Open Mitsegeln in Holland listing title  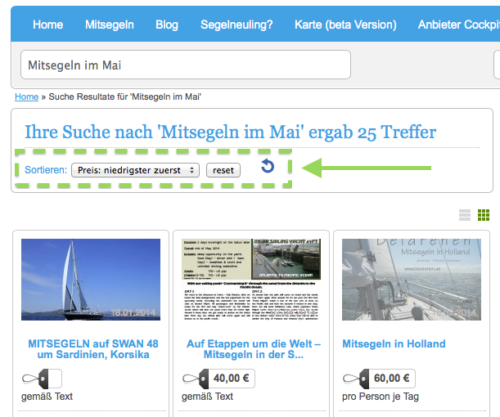coord(394,344)
